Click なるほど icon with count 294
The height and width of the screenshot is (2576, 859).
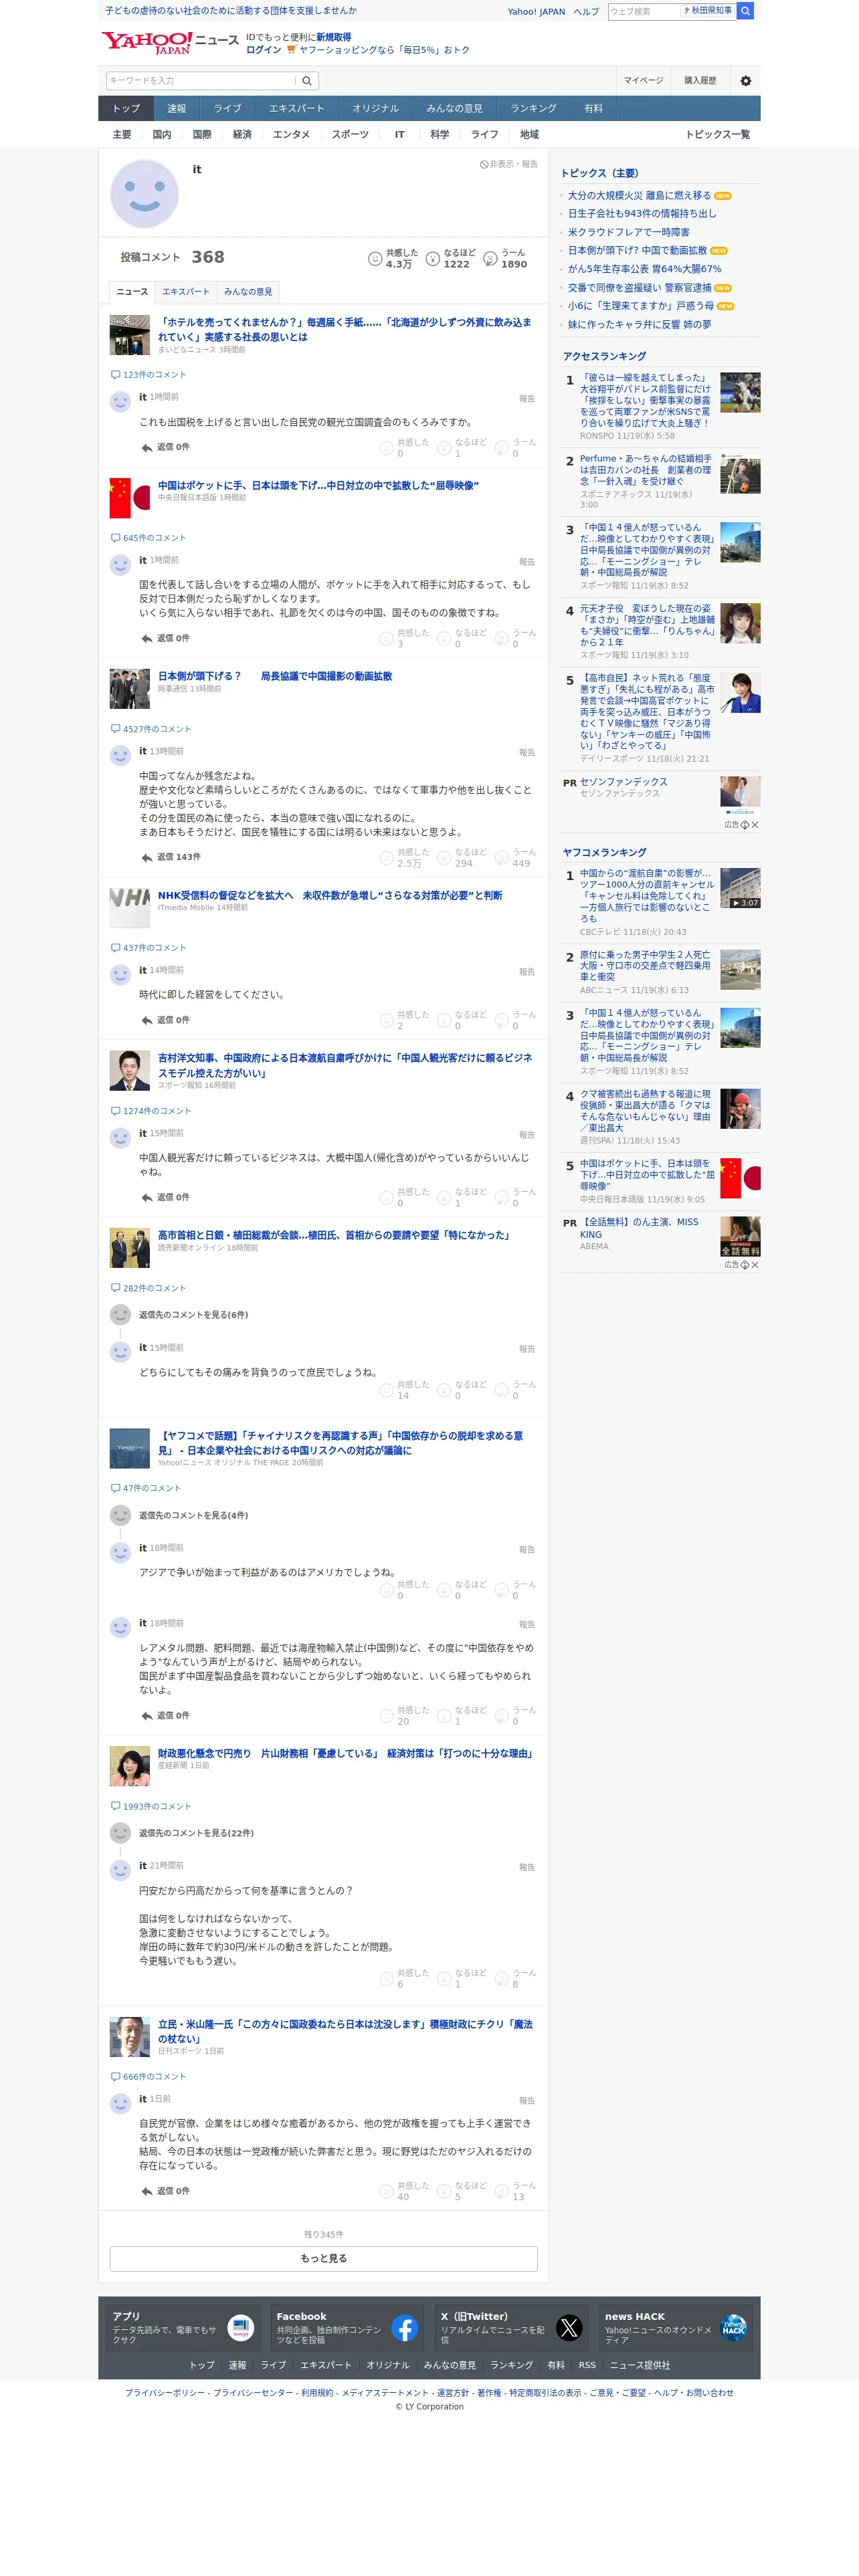[x=444, y=857]
